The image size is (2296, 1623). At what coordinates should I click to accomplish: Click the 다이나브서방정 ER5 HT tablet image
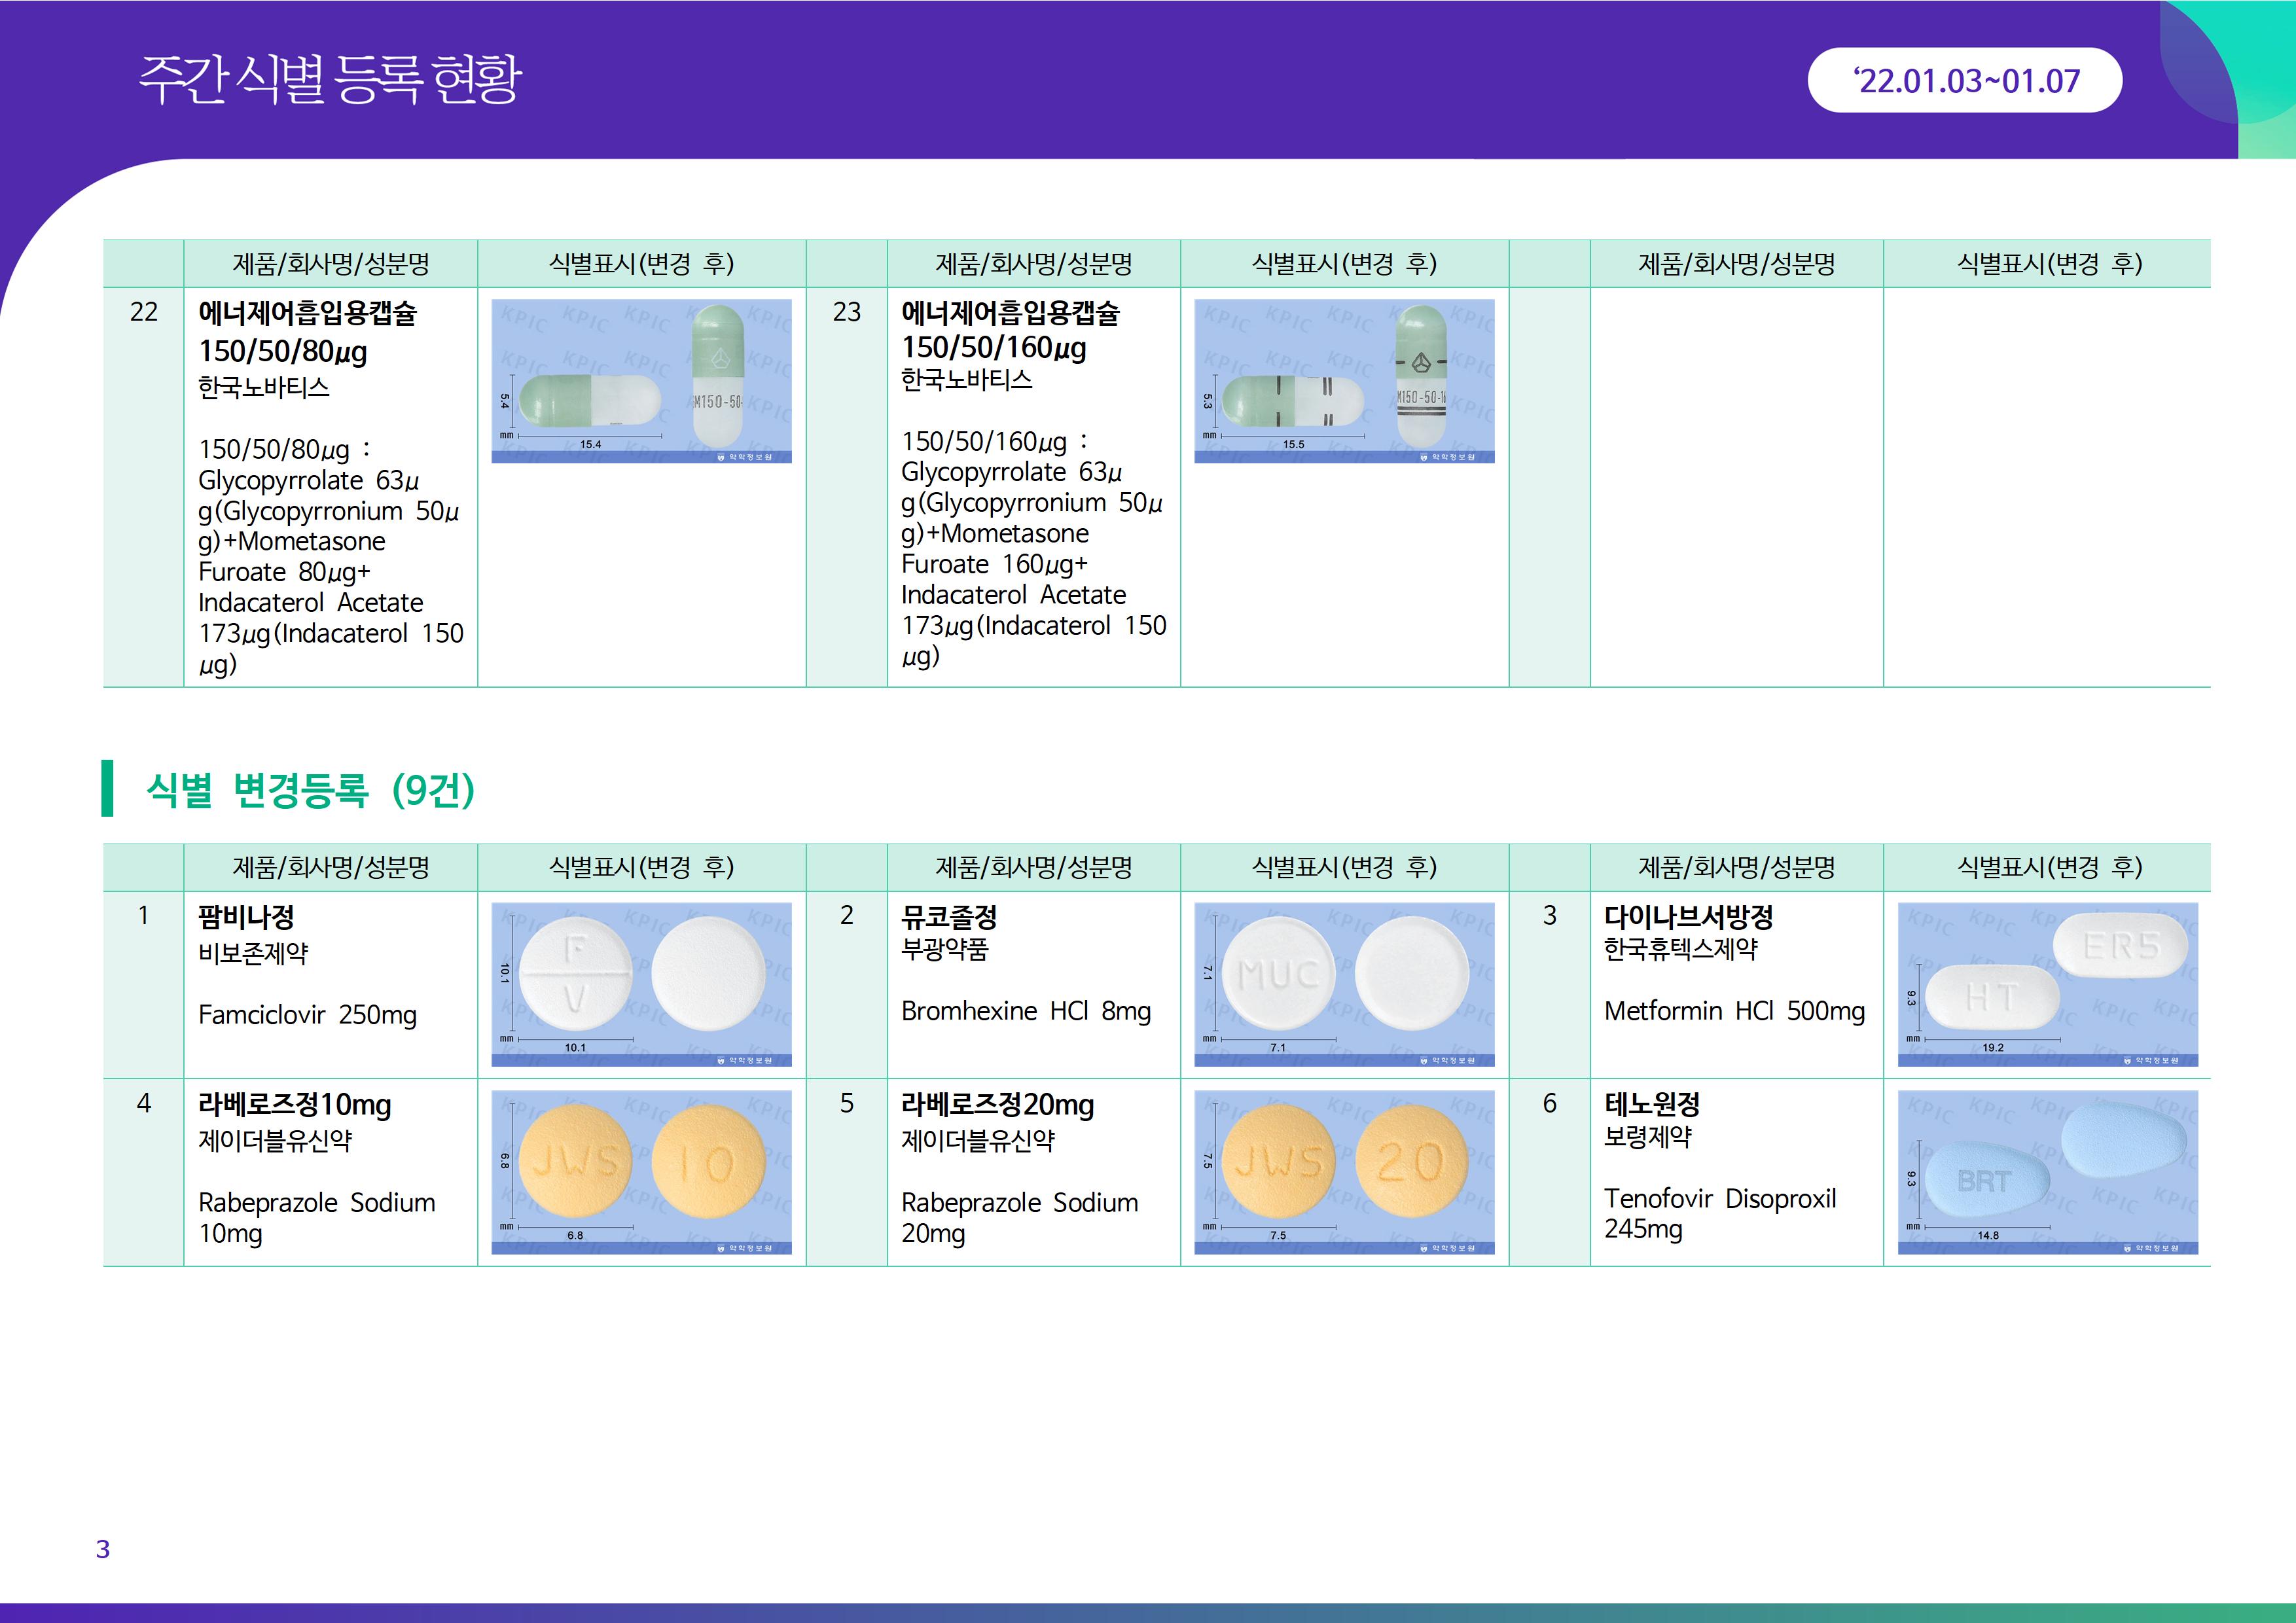point(2047,984)
